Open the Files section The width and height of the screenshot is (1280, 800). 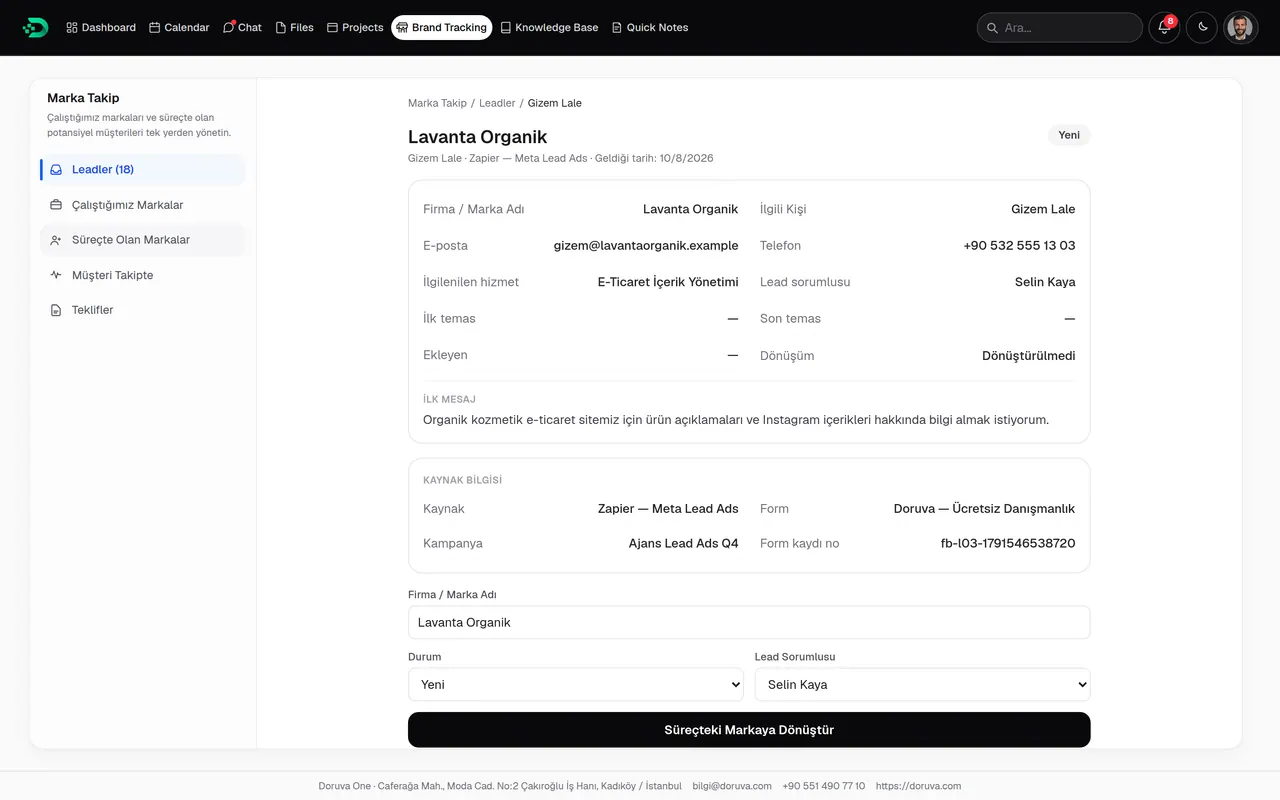coord(294,28)
